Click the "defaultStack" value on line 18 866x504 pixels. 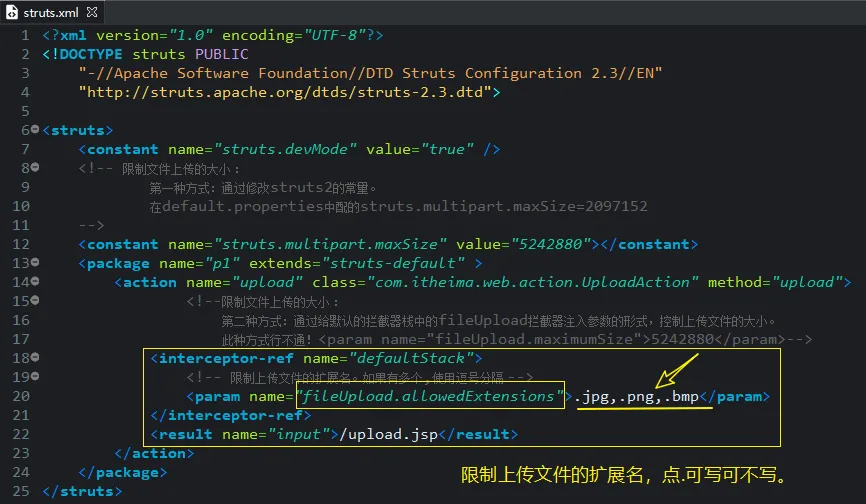pyautogui.click(x=410, y=358)
